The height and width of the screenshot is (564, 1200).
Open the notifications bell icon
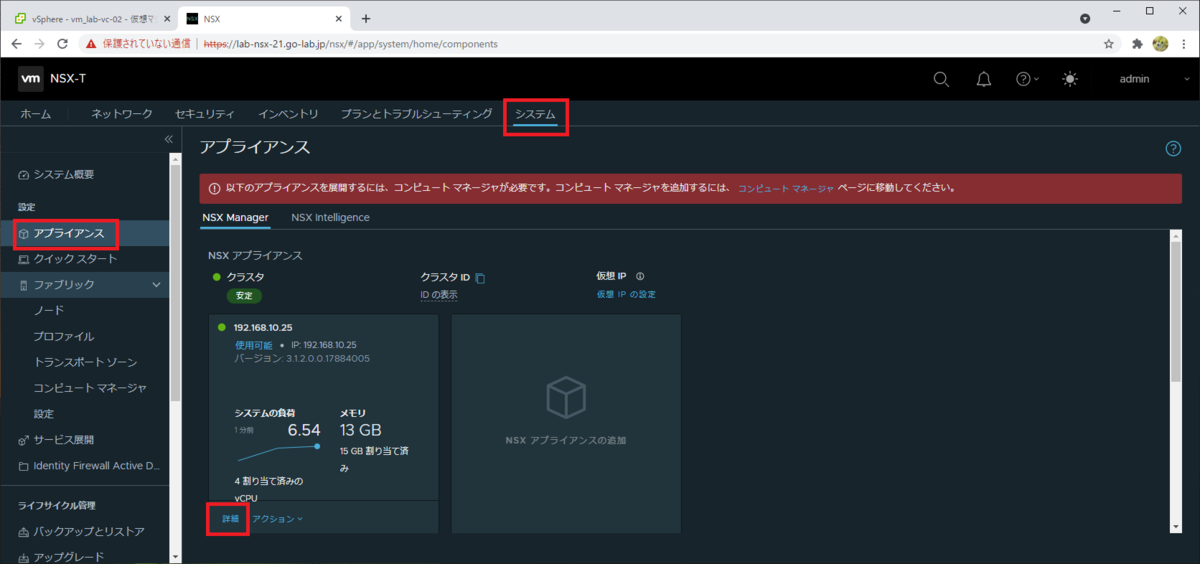coord(984,79)
